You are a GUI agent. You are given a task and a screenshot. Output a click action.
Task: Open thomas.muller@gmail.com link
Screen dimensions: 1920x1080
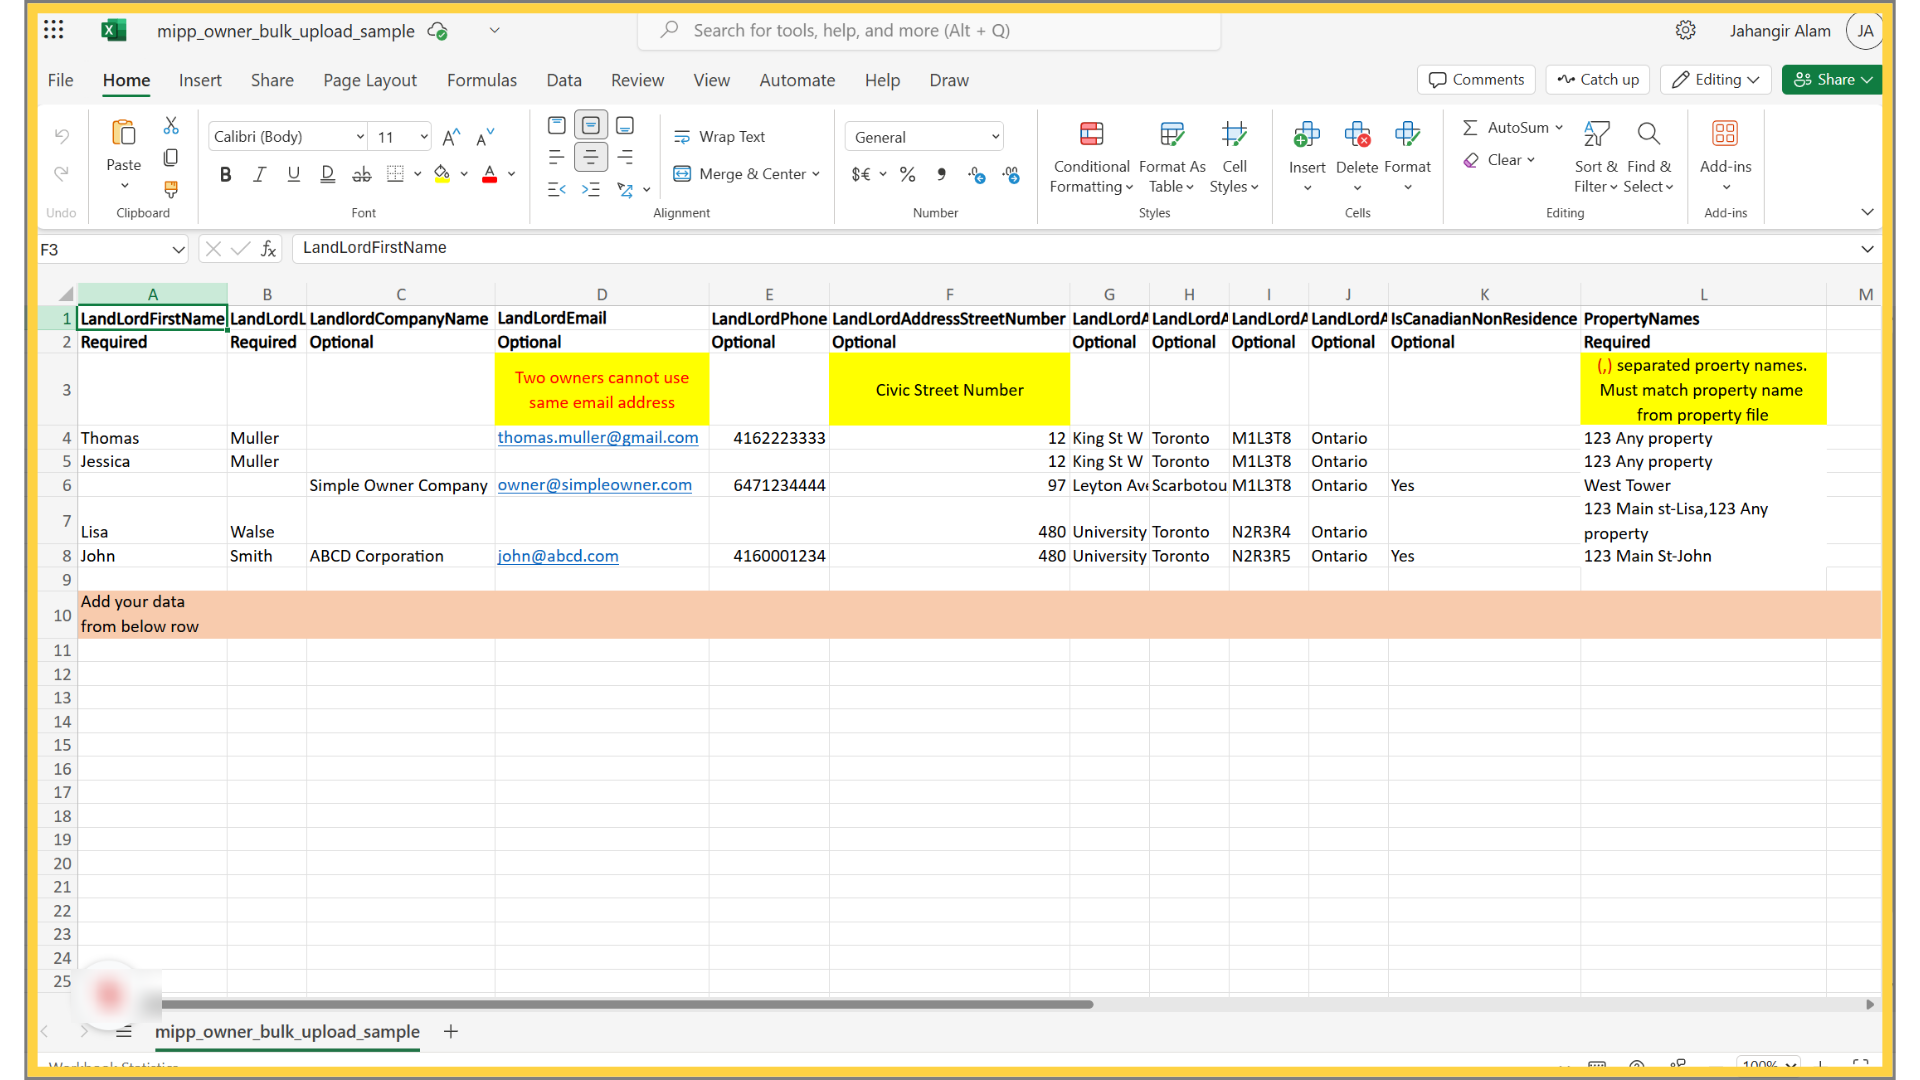[x=598, y=438]
